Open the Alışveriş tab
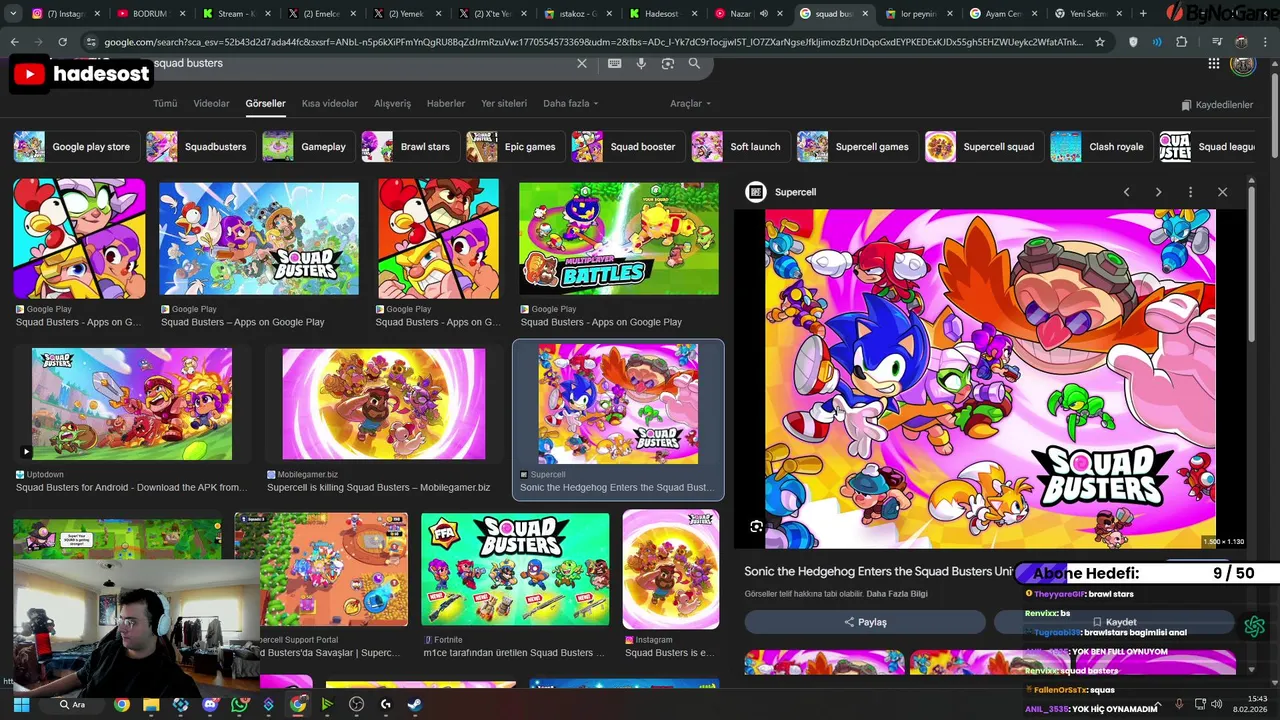Screen dimensions: 1280x720 click(x=392, y=104)
